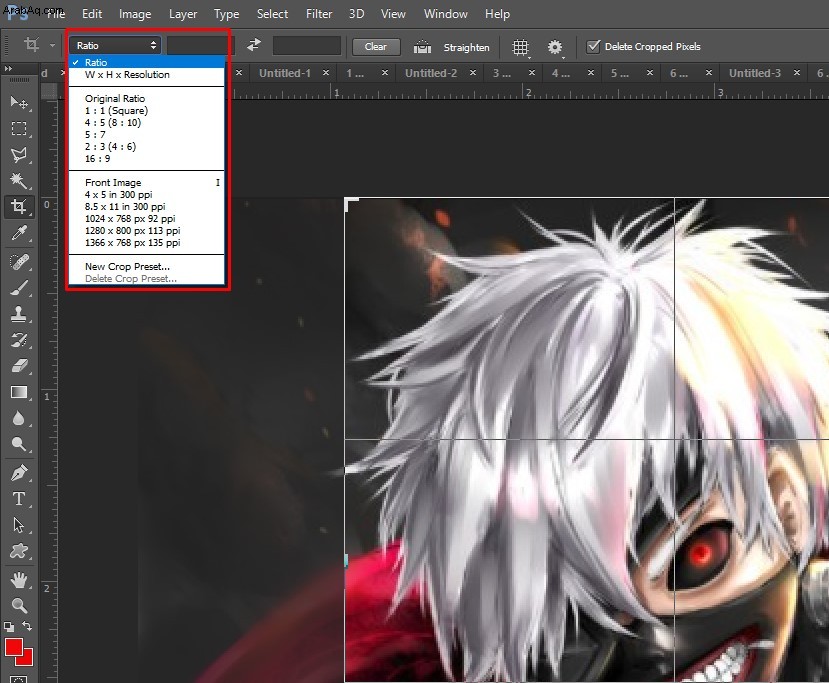Viewport: 829px width, 683px height.
Task: Close the Untitled-3 document tab
Action: point(796,73)
